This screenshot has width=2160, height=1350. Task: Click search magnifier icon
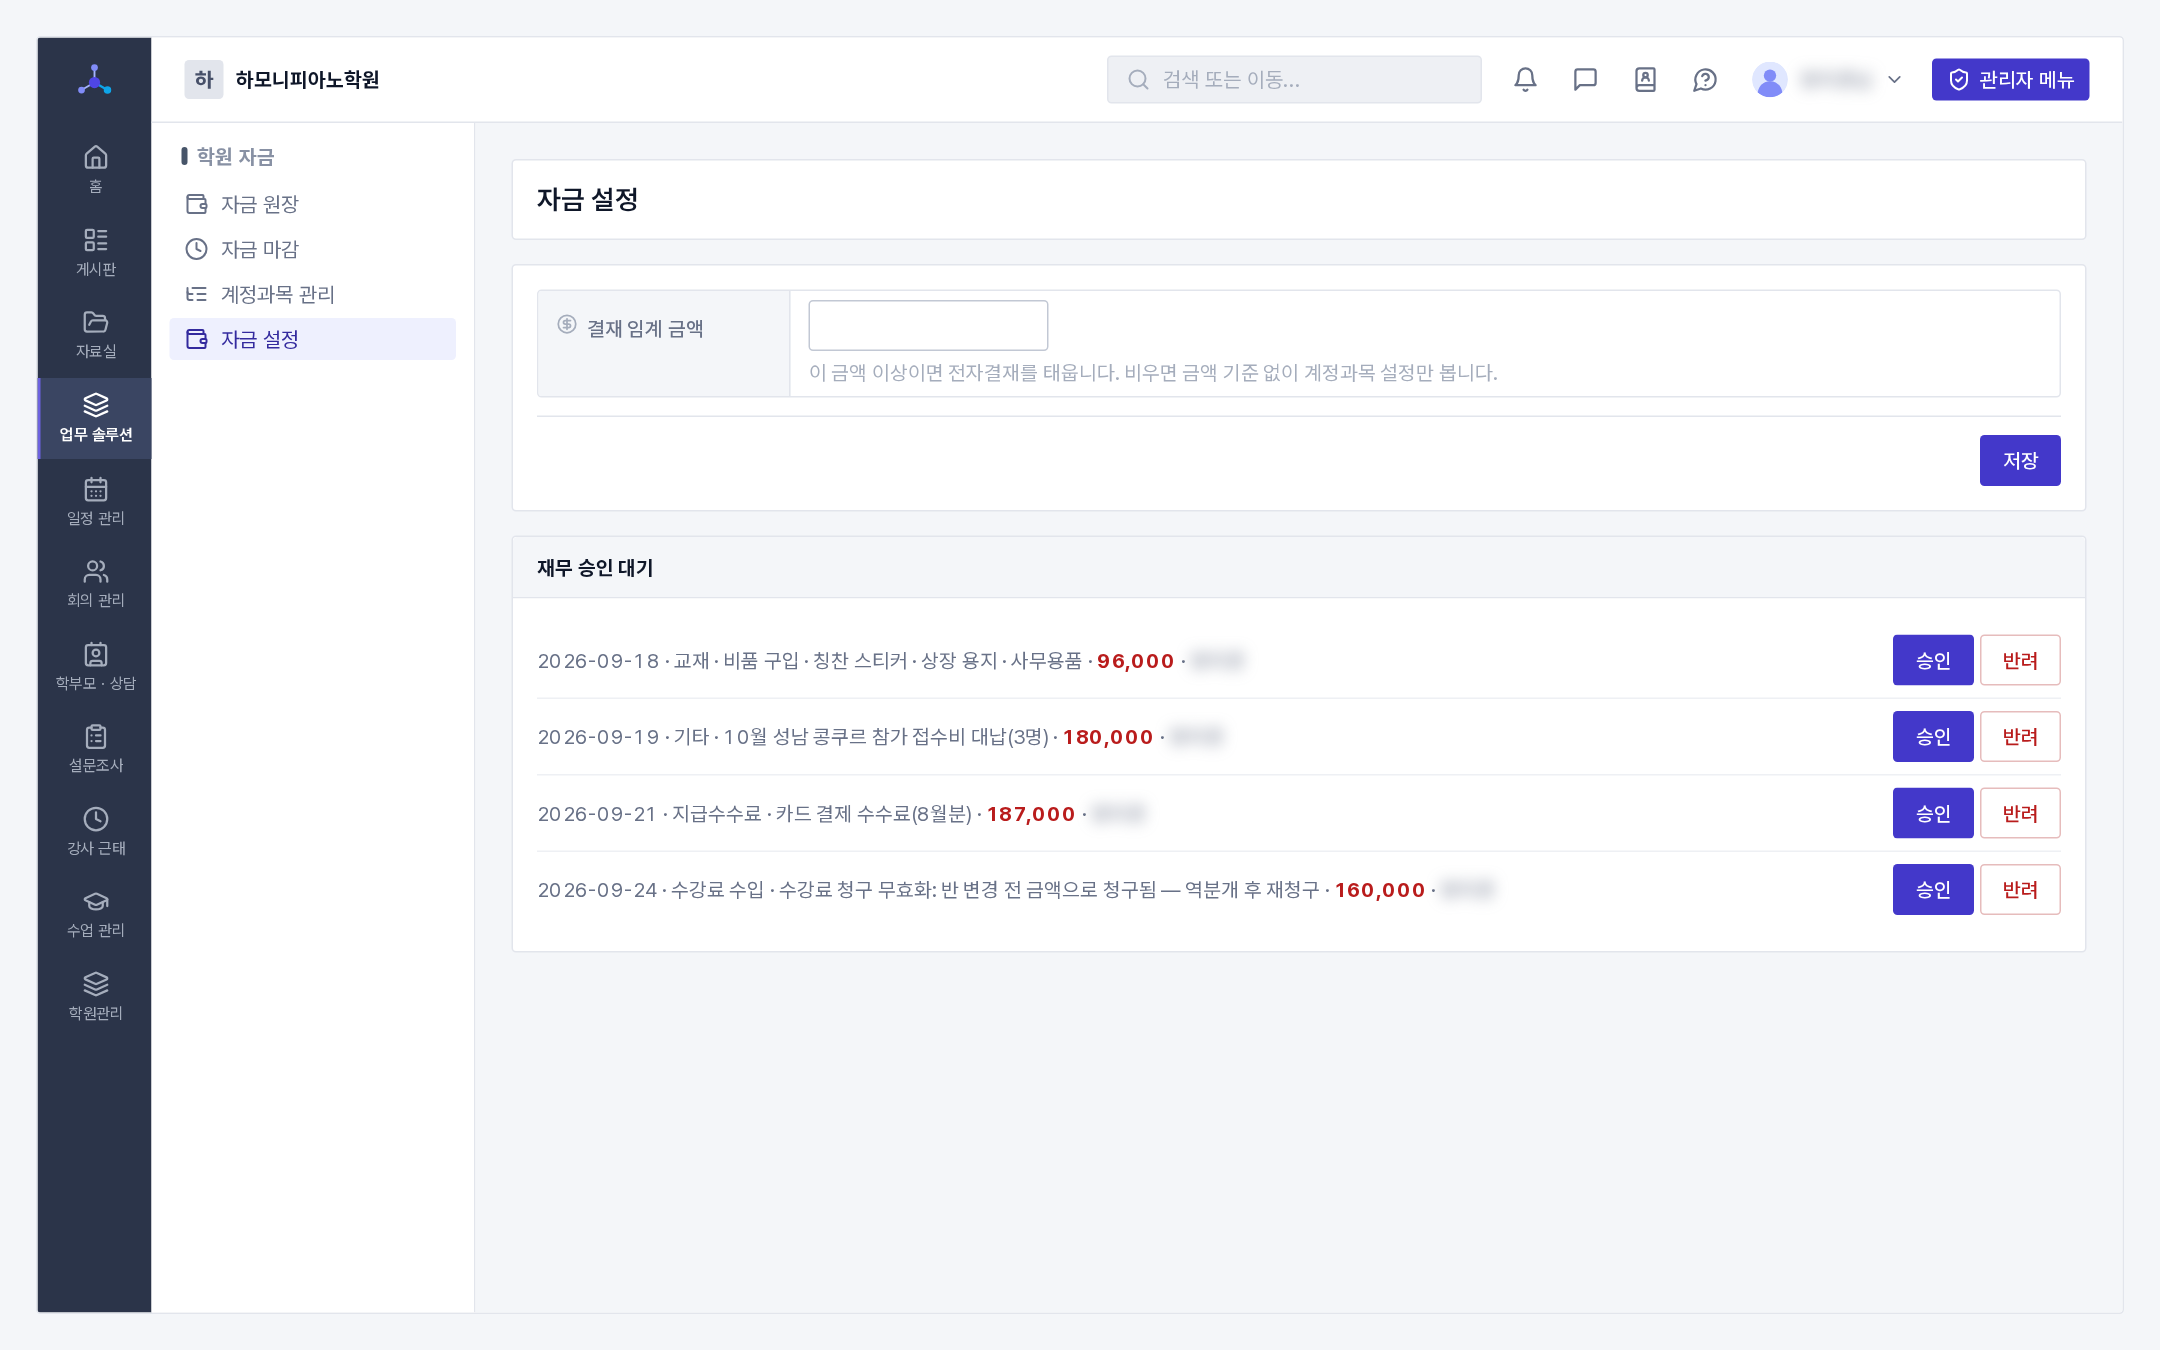(1138, 79)
